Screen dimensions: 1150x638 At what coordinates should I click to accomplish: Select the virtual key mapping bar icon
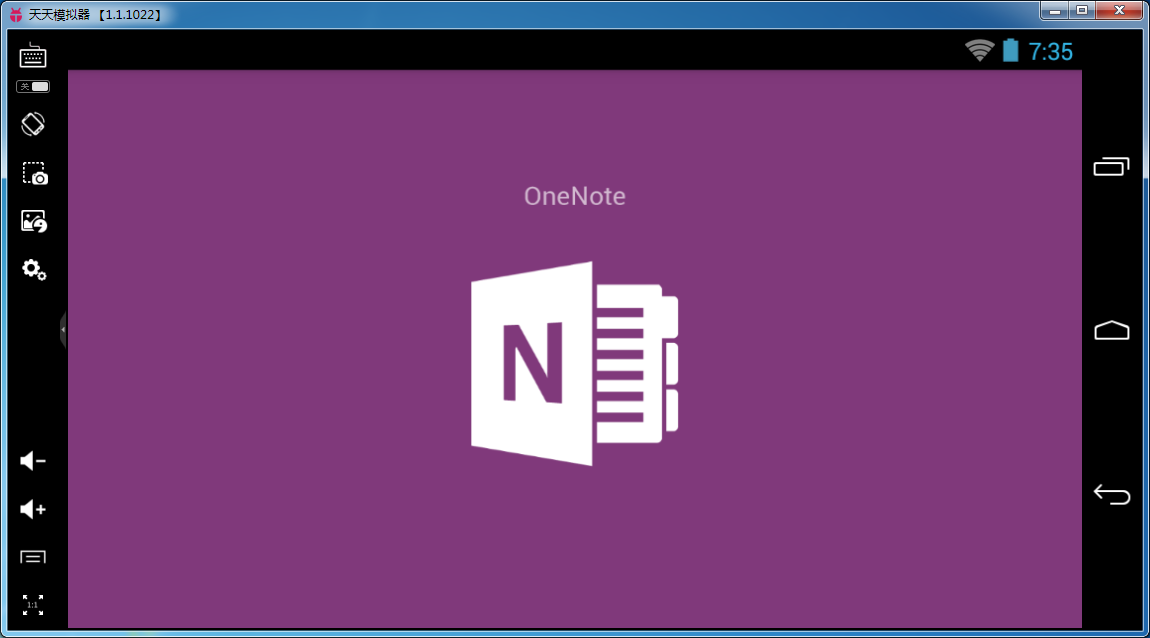pos(33,557)
